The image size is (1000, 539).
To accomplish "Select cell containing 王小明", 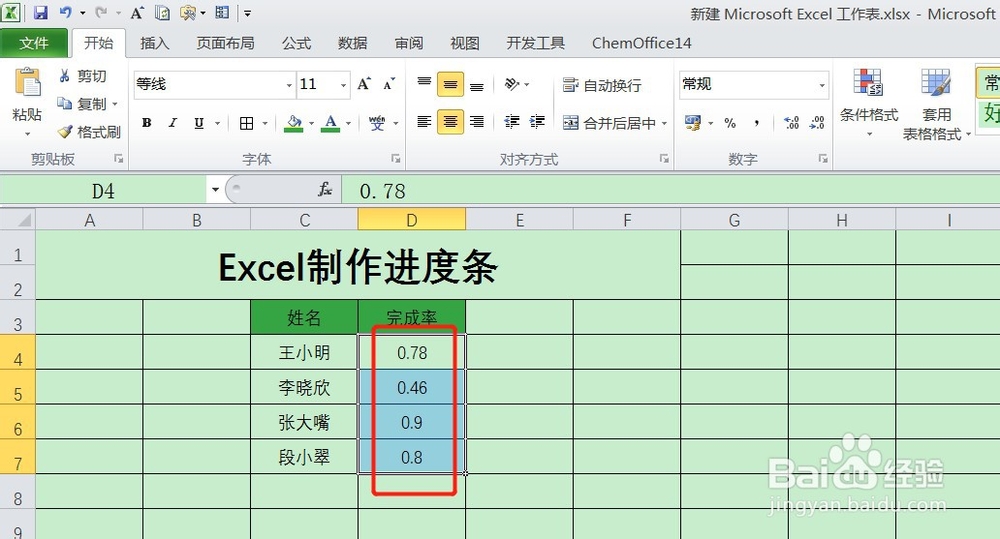I will pos(304,352).
